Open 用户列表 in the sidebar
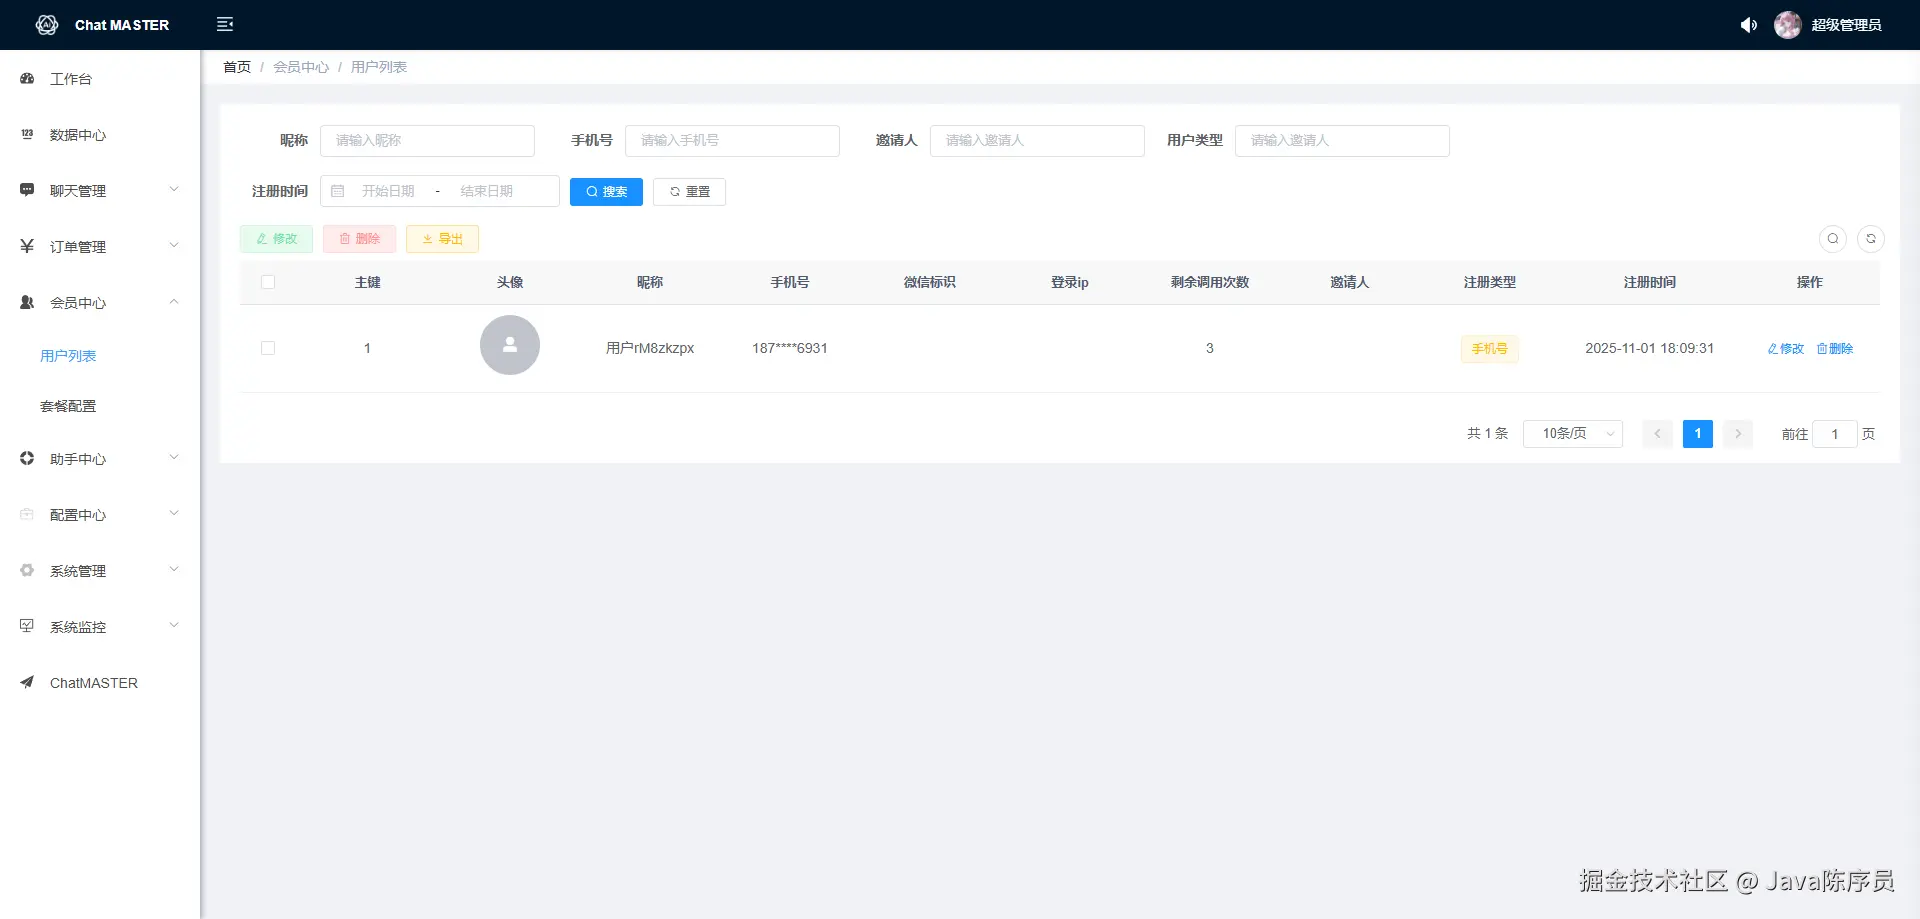Image resolution: width=1920 pixels, height=919 pixels. (x=68, y=356)
